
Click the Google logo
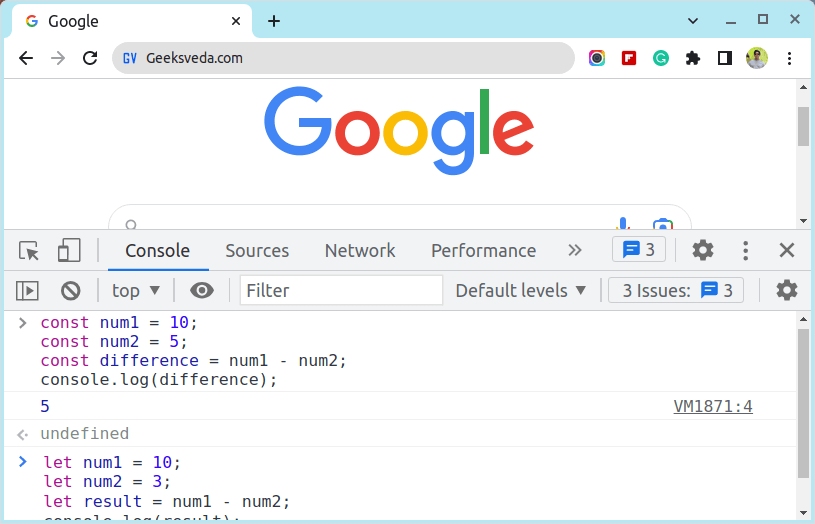point(399,130)
